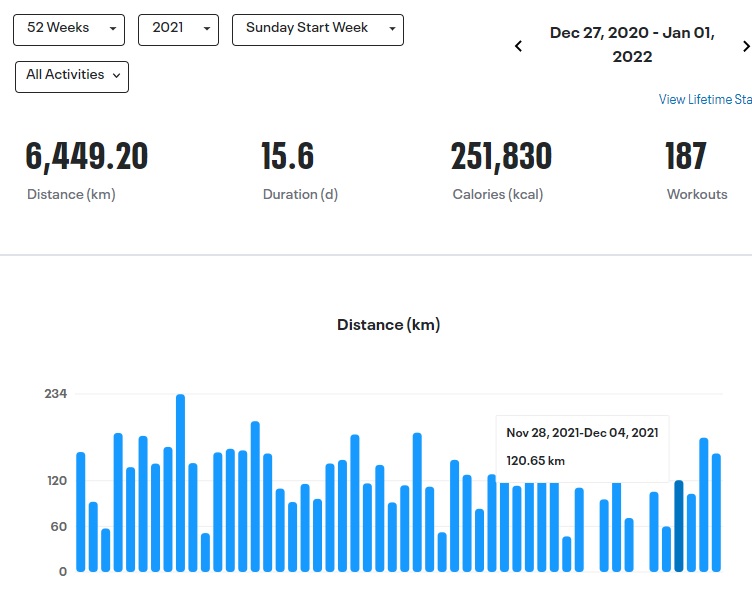Viewport: 752px width, 604px height.
Task: Go to the previous date range arrow
Action: coord(518,46)
